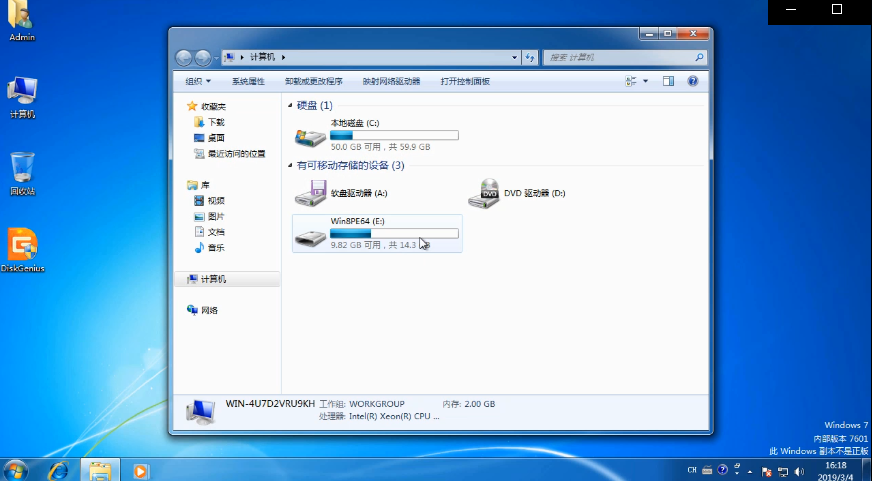This screenshot has height=481, width=872.
Task: Click the help question mark icon
Action: (692, 81)
